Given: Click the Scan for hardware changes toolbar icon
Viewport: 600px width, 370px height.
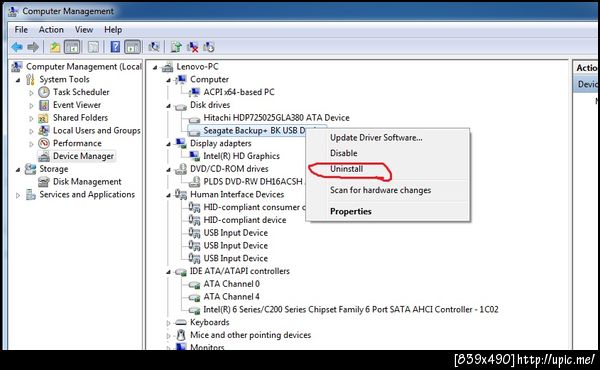Looking at the screenshot, I should (154, 47).
